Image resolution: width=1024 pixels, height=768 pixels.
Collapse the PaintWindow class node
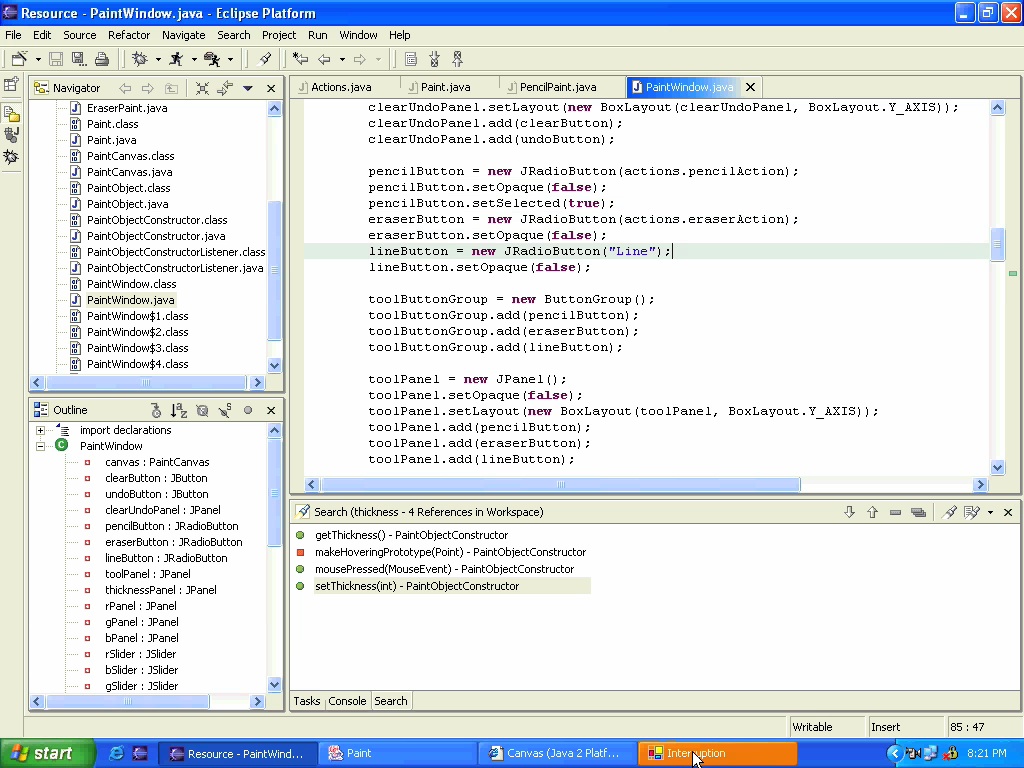point(40,446)
